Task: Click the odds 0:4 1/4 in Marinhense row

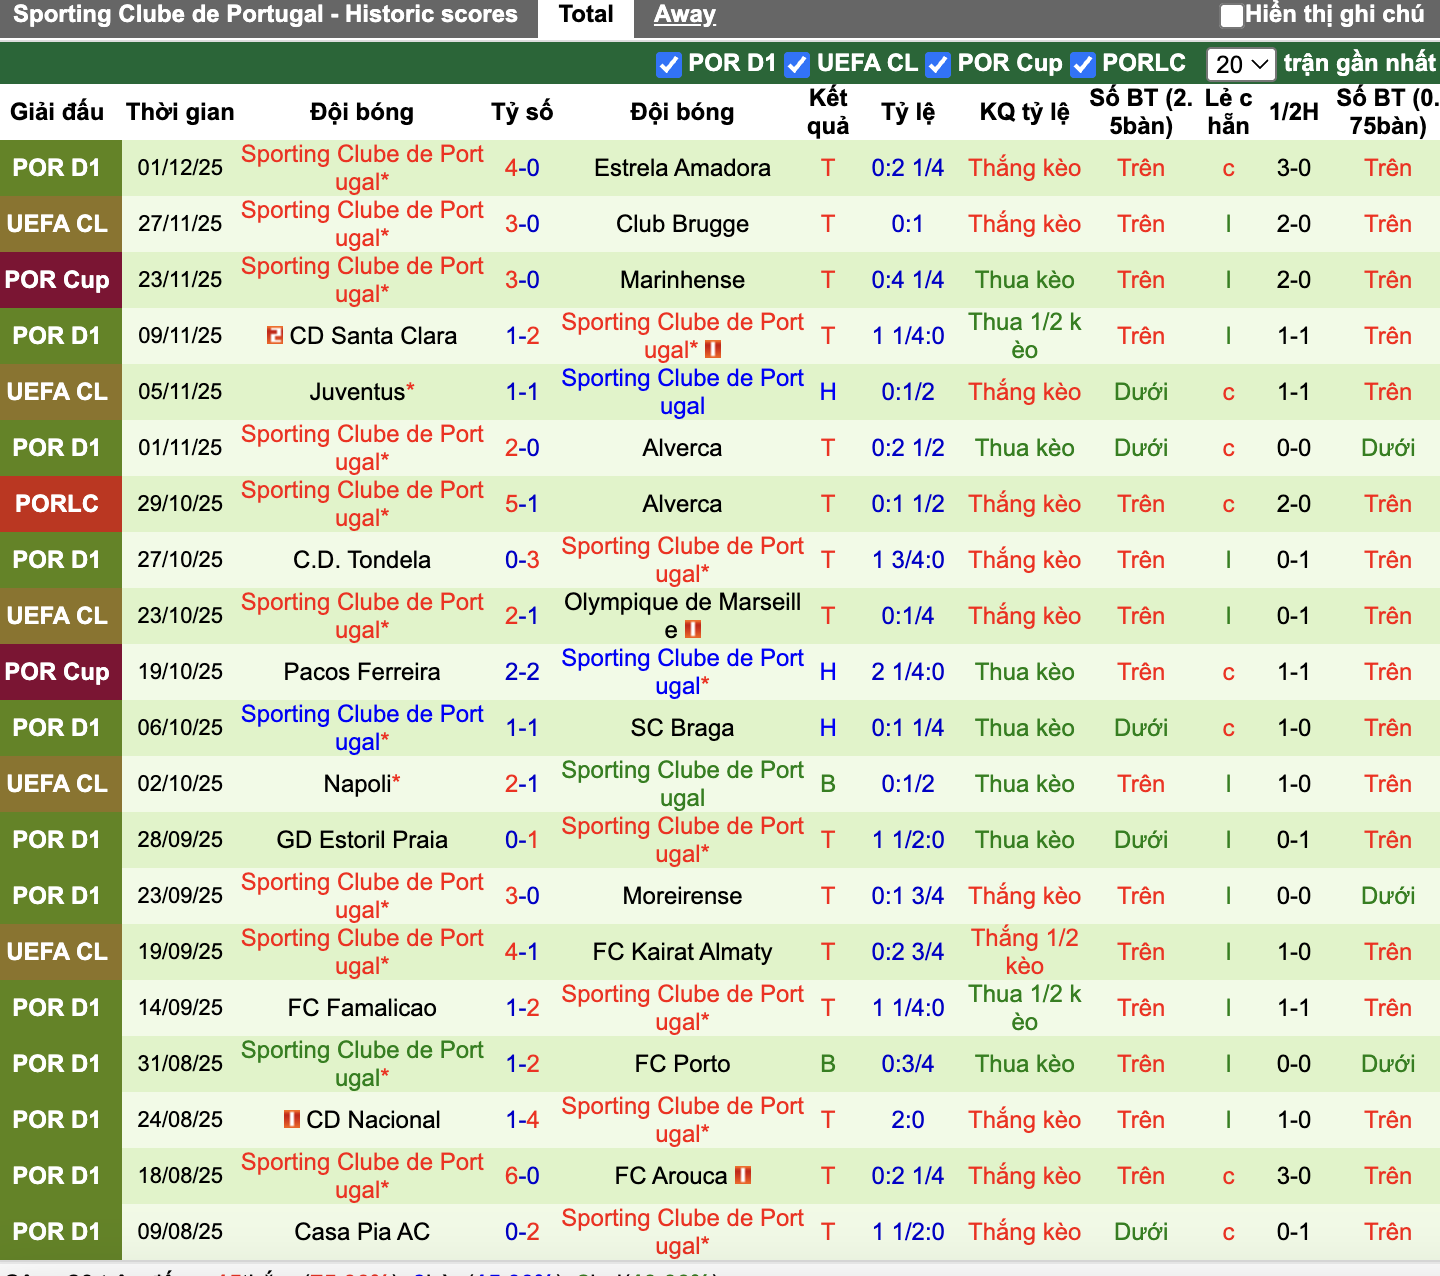Action: tap(907, 280)
